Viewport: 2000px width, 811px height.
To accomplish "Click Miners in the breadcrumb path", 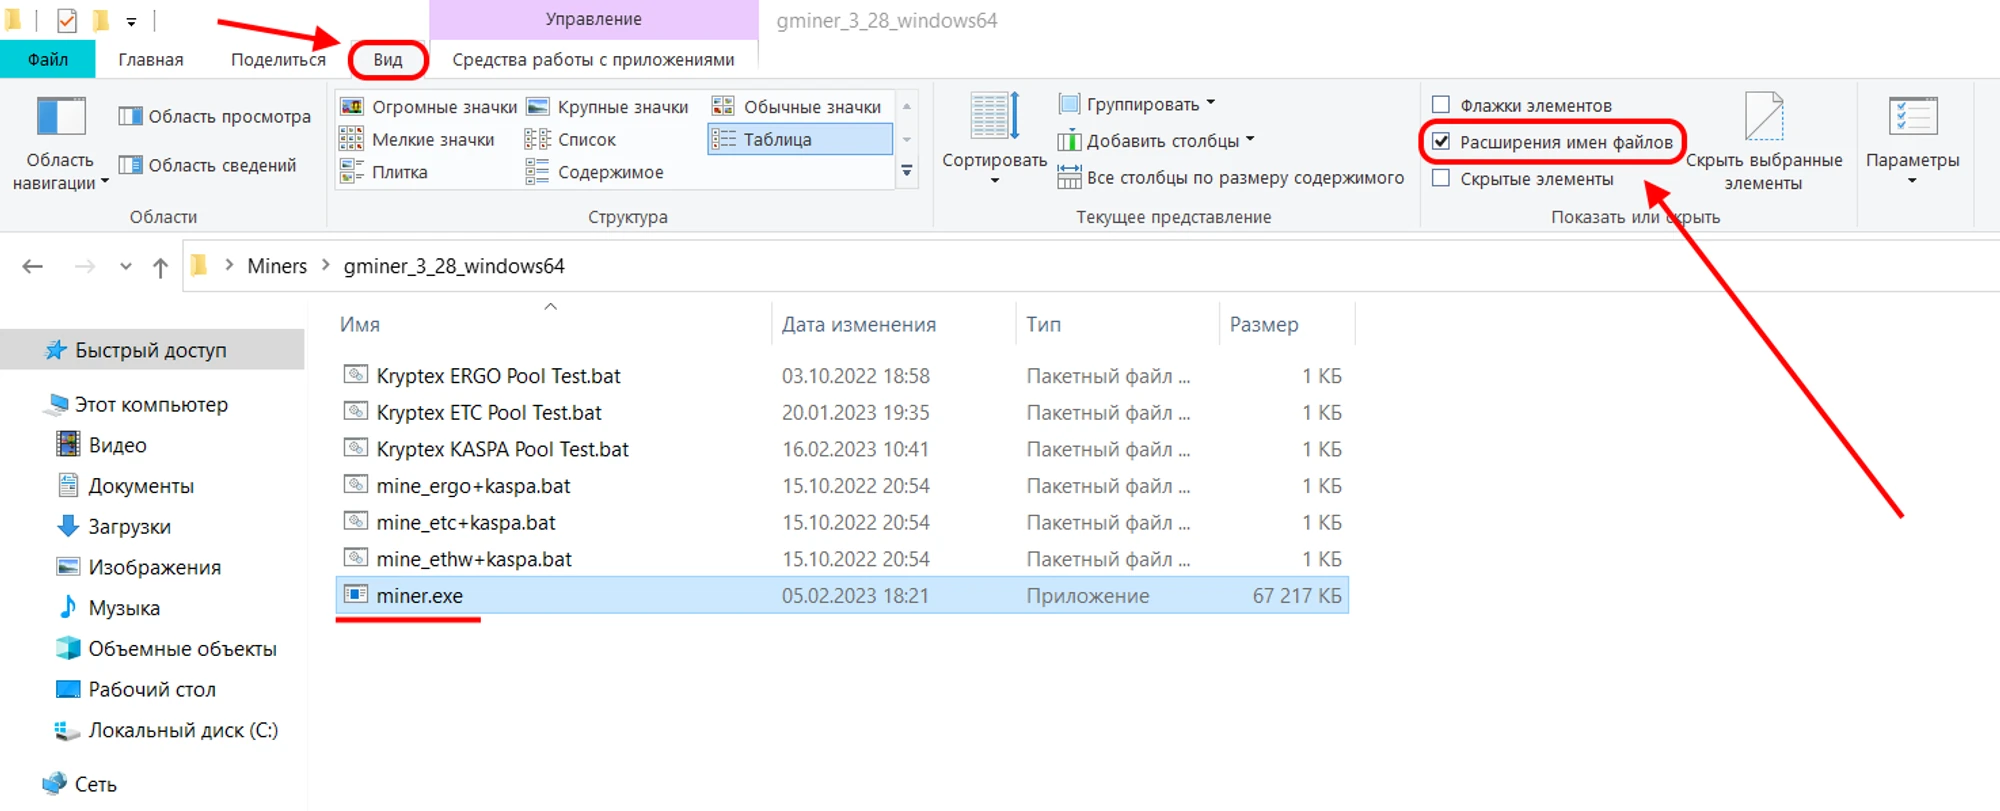I will 277,266.
